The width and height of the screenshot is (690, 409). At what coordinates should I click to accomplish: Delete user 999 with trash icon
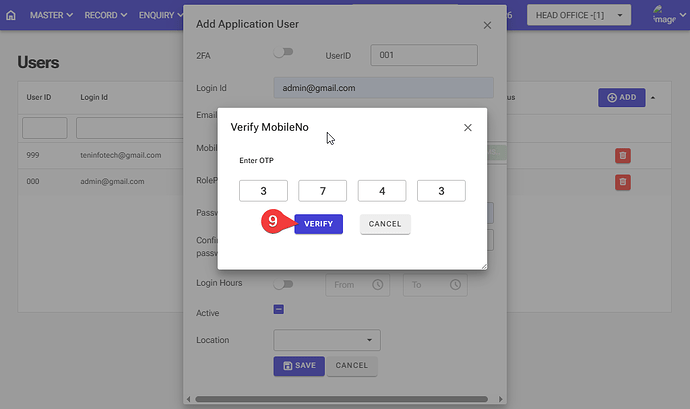(622, 155)
